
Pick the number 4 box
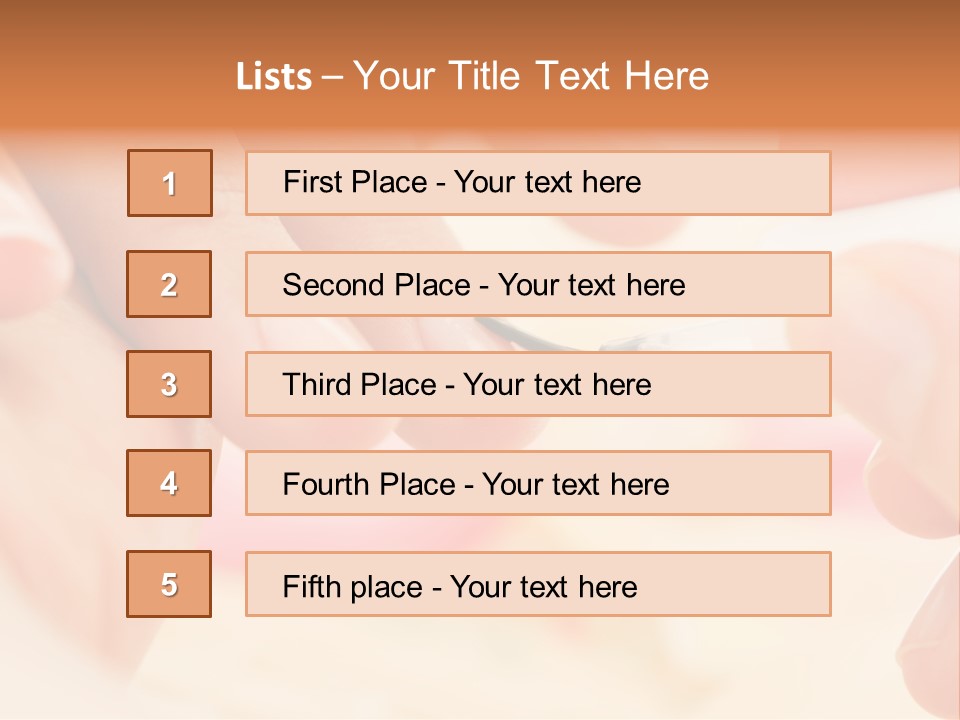(169, 484)
